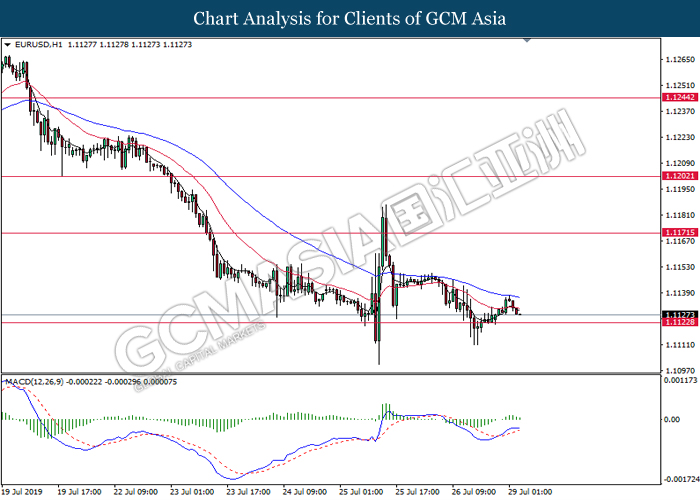The height and width of the screenshot is (500, 700).
Task: Click the 19 Jul 2019 date label
Action: tap(22, 492)
